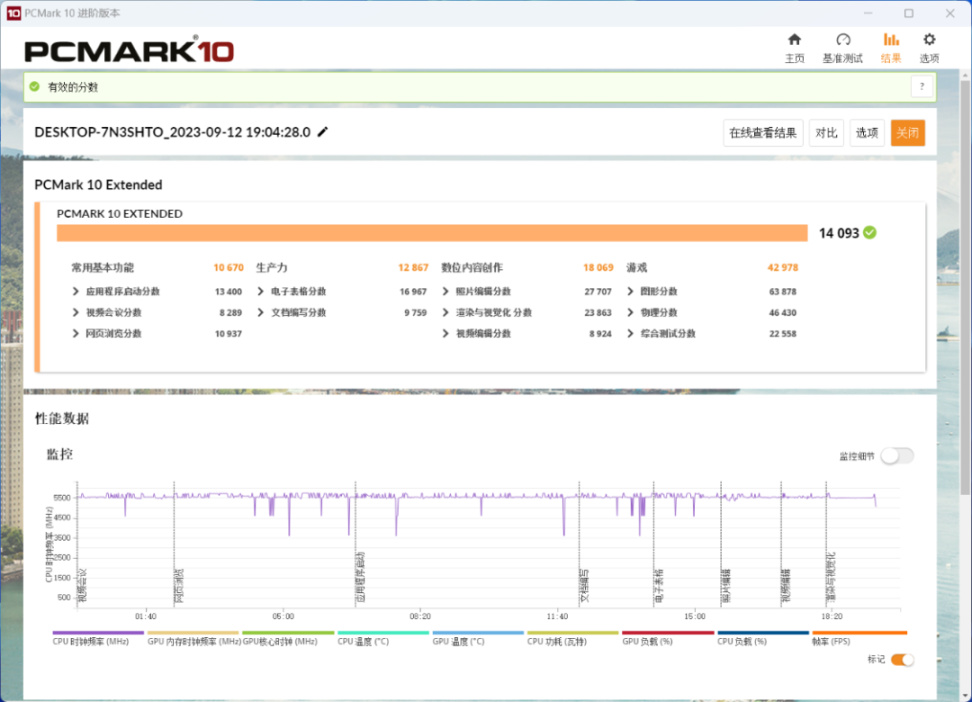The height and width of the screenshot is (702, 972).
Task: Expand Rendering and Visualization score row
Action: [445, 313]
